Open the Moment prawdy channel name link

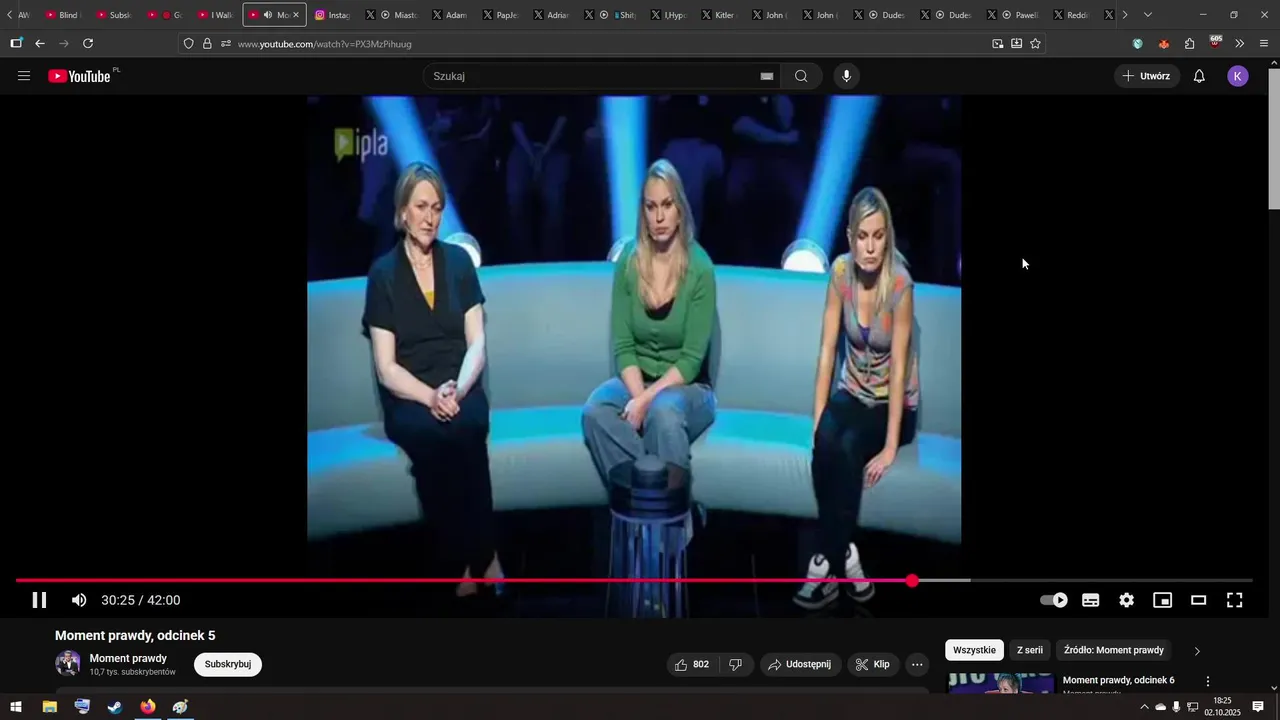128,658
